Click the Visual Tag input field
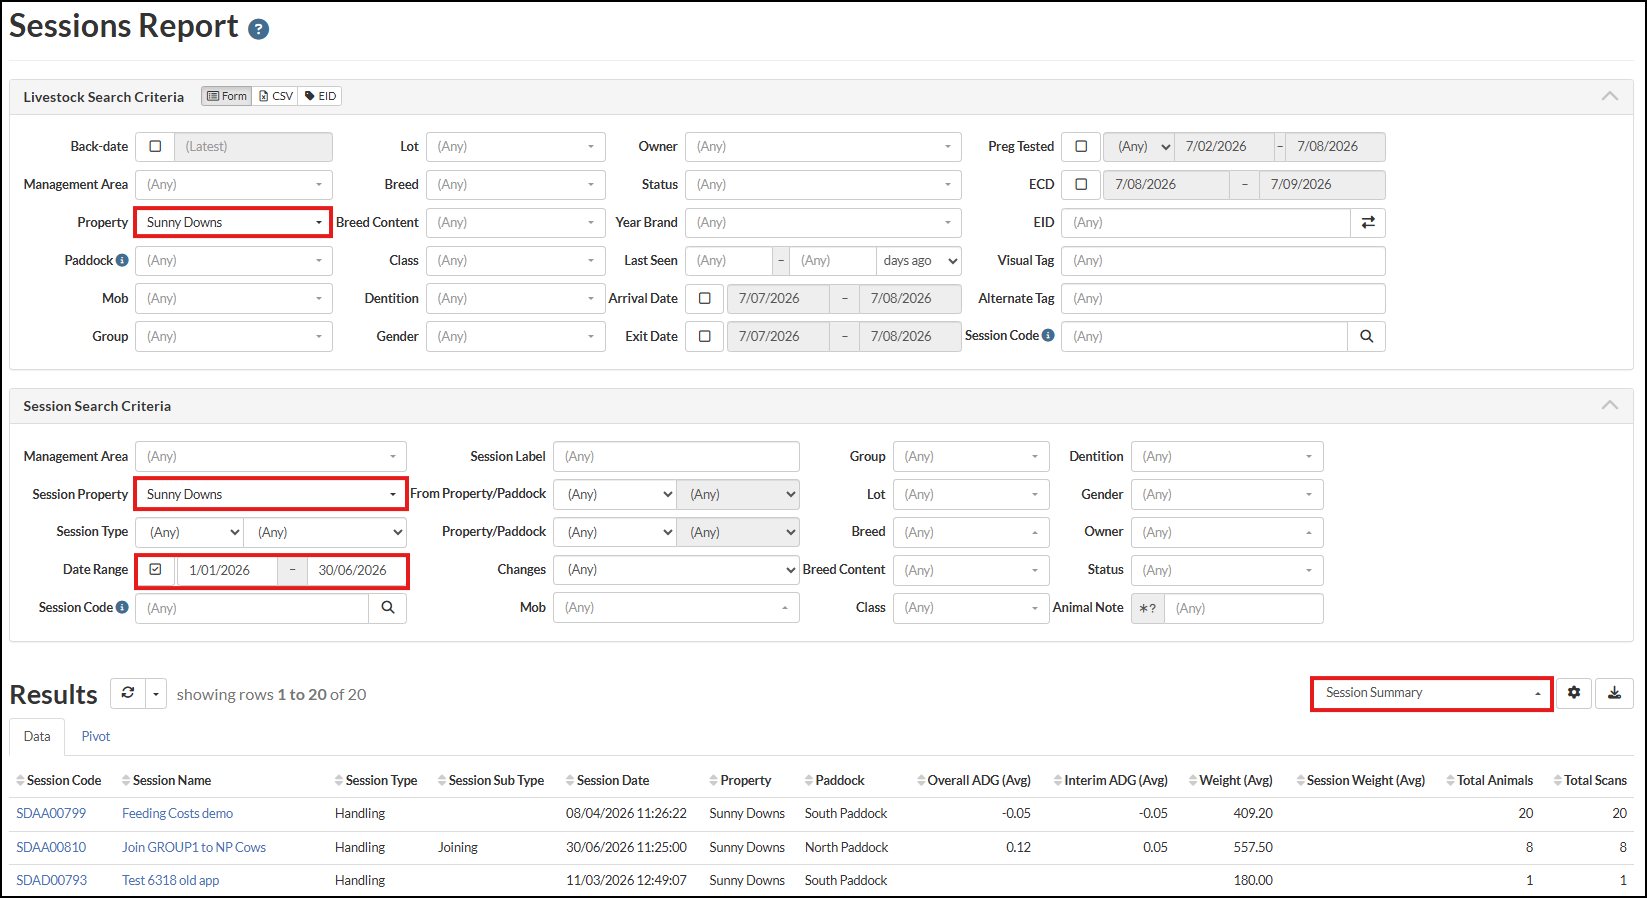Viewport: 1647px width, 898px height. tap(1223, 260)
